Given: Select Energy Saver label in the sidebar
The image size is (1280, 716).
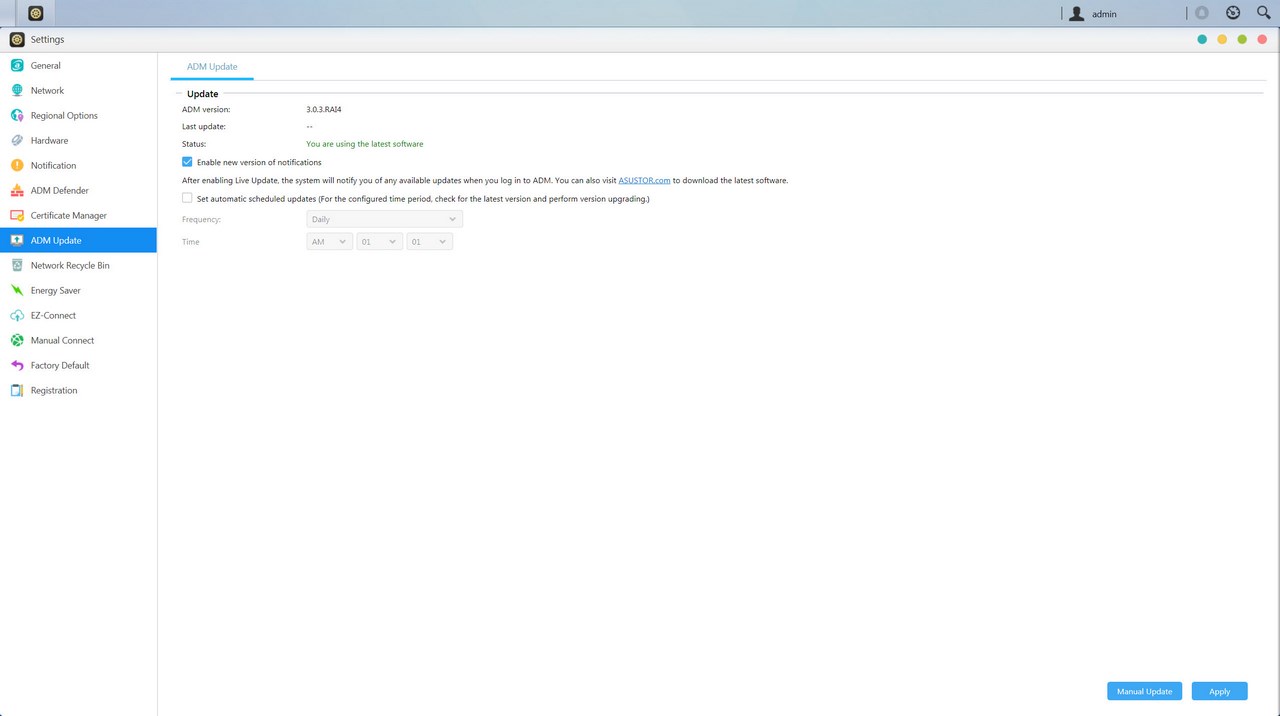Looking at the screenshot, I should pos(56,290).
